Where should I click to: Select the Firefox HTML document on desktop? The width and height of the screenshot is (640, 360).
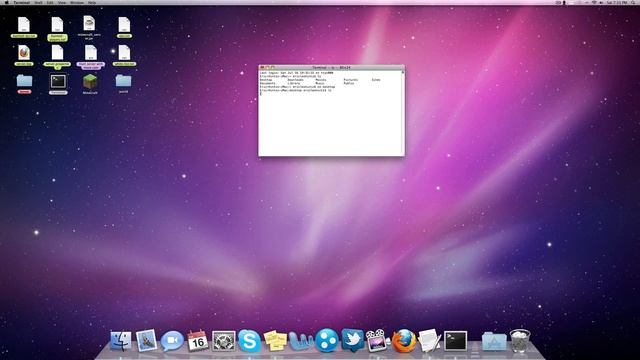tap(24, 56)
